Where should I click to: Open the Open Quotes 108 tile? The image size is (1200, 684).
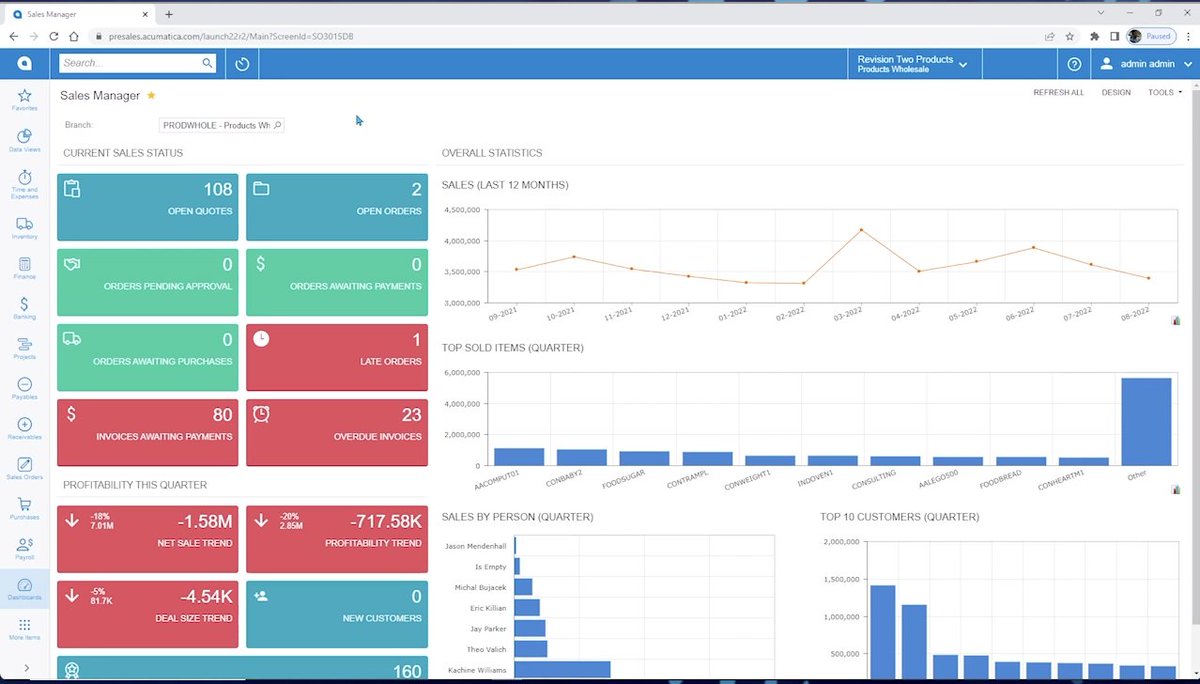(x=148, y=207)
